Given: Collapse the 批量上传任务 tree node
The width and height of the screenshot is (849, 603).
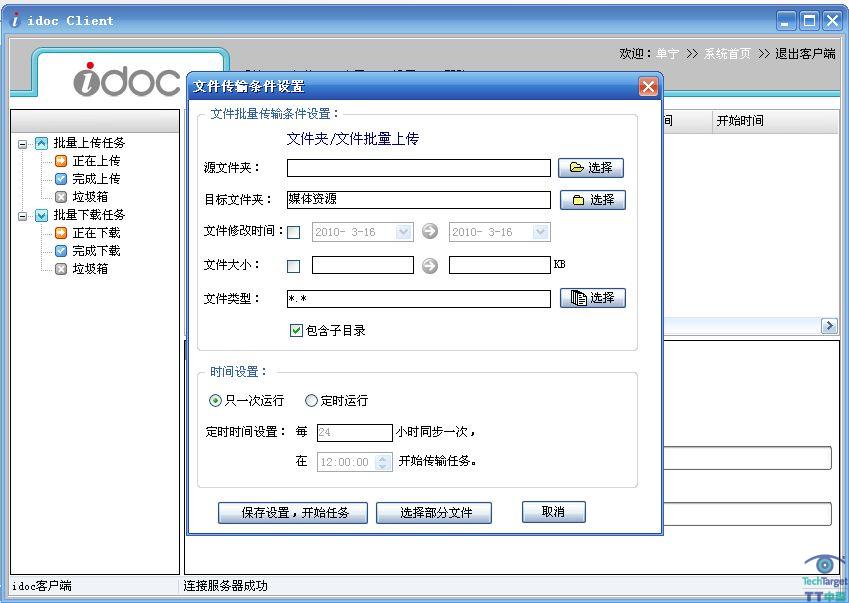Looking at the screenshot, I should 22,144.
